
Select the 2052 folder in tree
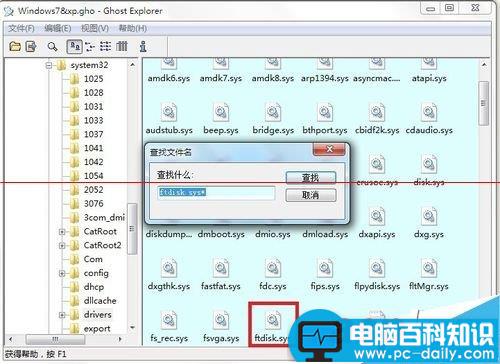click(x=93, y=190)
